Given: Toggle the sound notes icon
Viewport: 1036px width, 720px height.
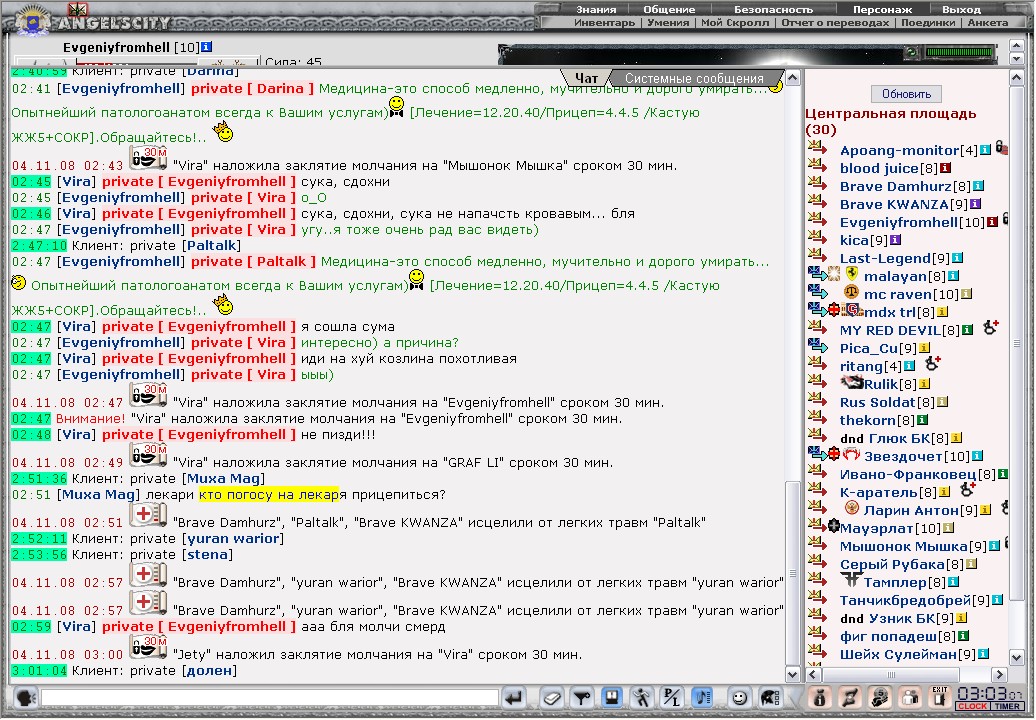Looking at the screenshot, I should click(x=702, y=698).
